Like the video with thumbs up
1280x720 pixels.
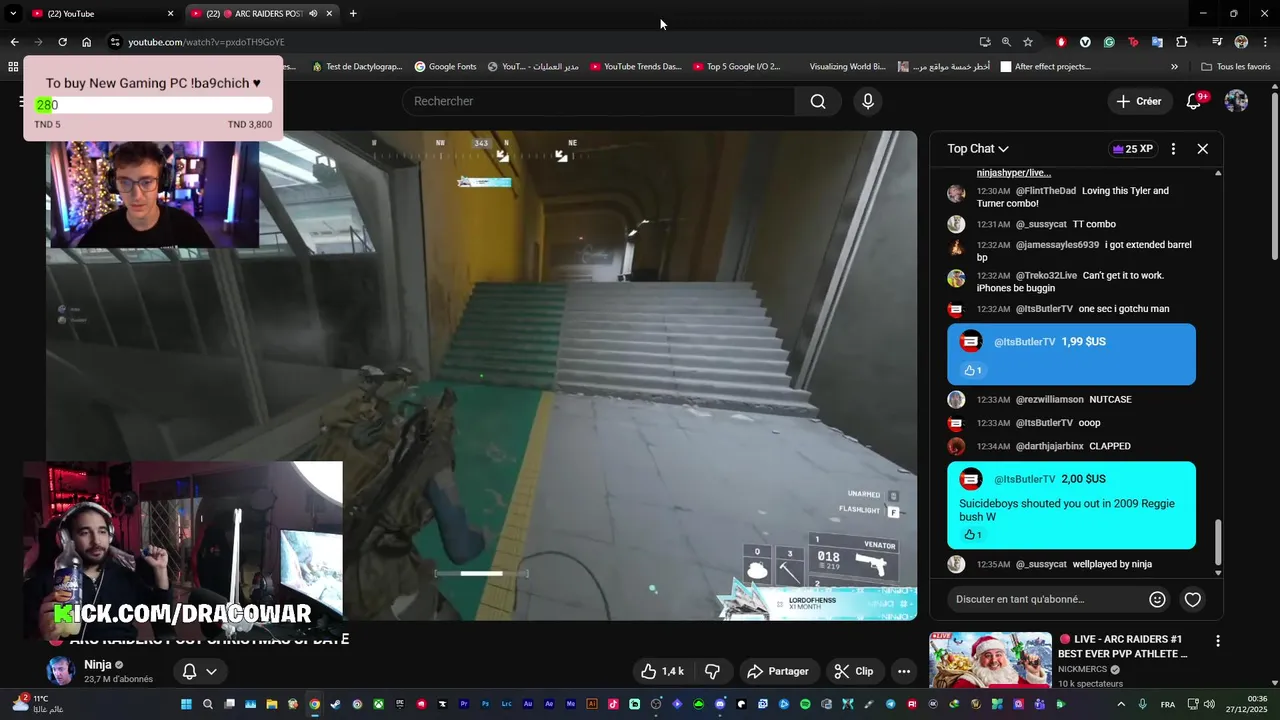662,671
